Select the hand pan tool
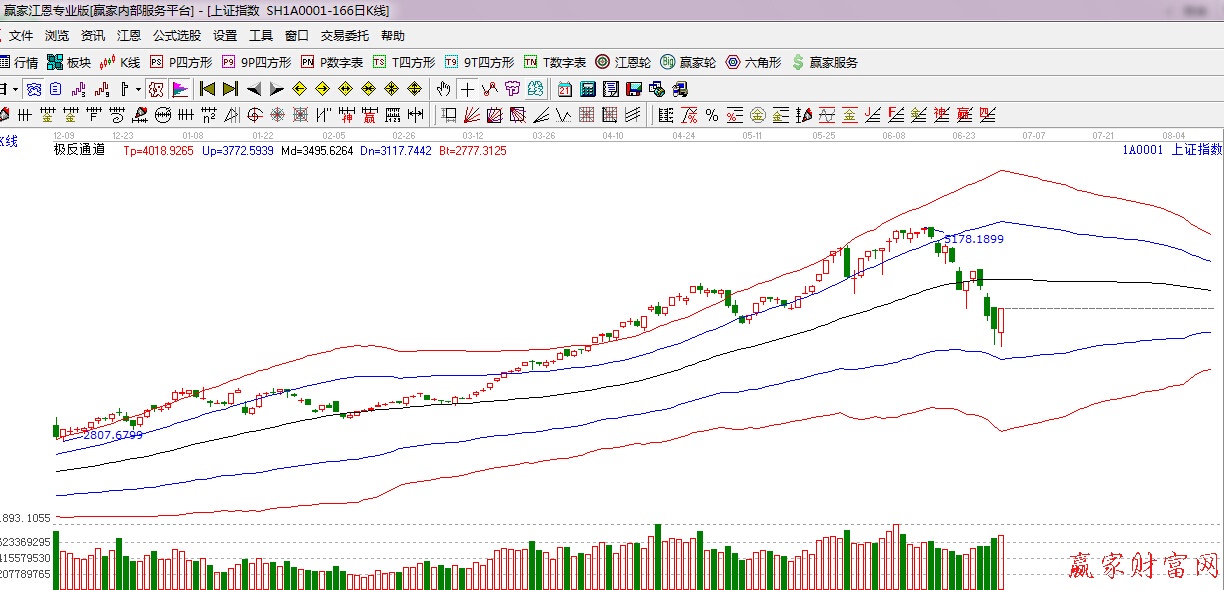The image size is (1224, 590). 444,89
